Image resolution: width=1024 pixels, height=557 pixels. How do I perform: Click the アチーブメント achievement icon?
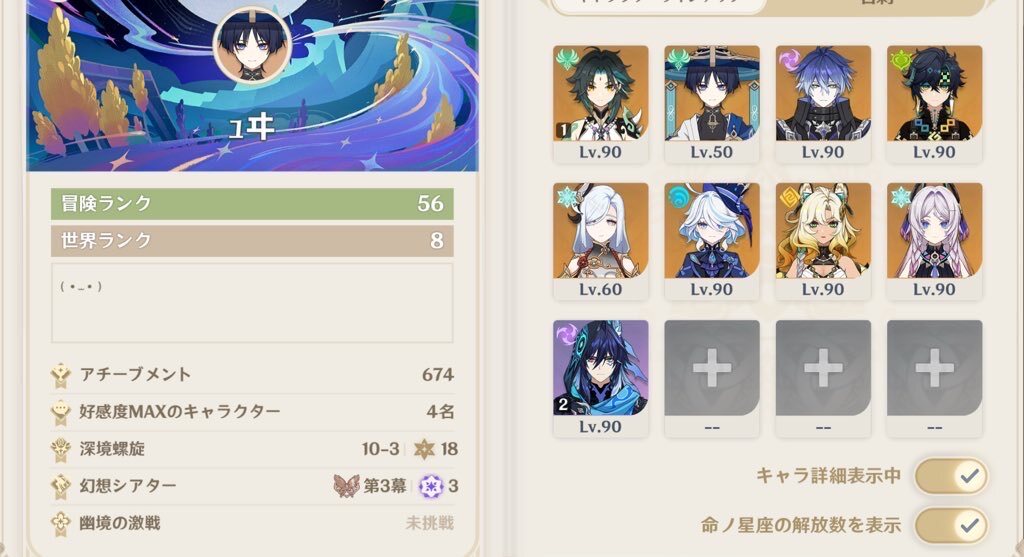(x=61, y=375)
